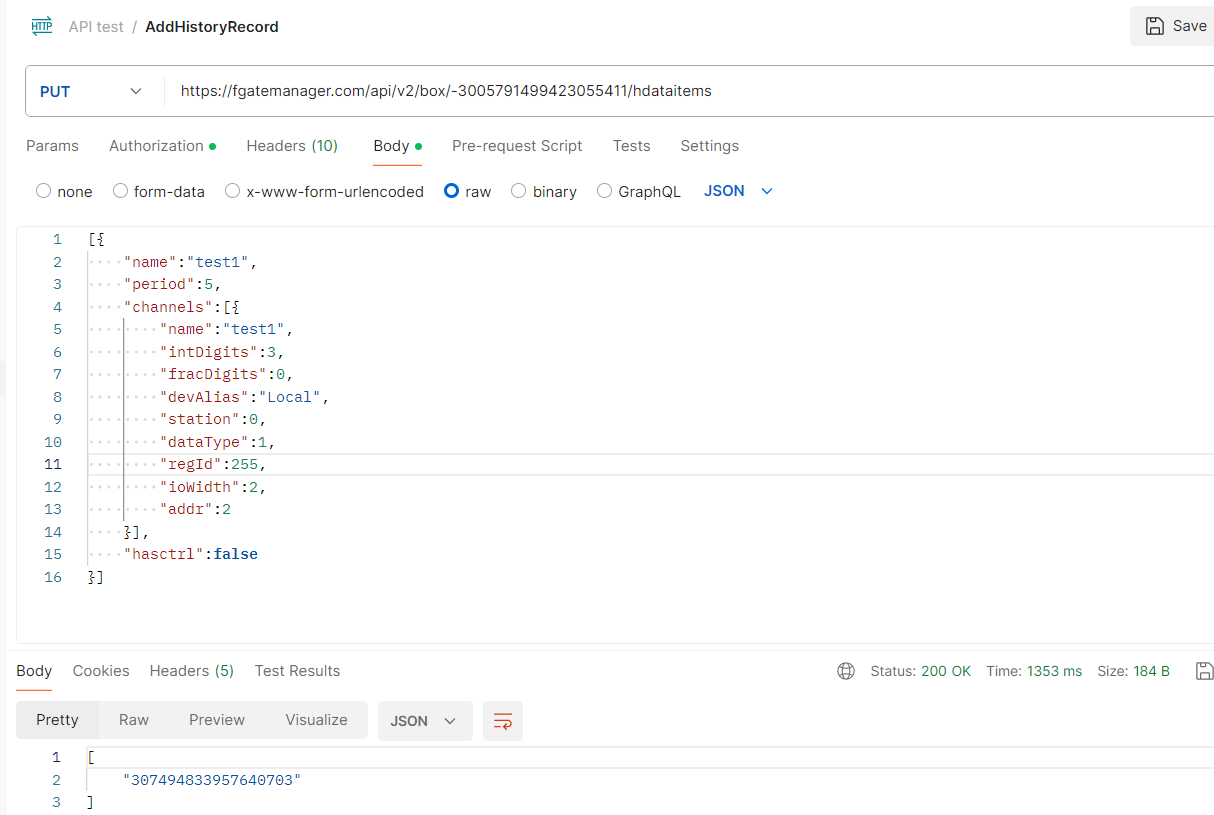Click the "dataType":1 line
This screenshot has width=1214, height=815.
(217, 442)
